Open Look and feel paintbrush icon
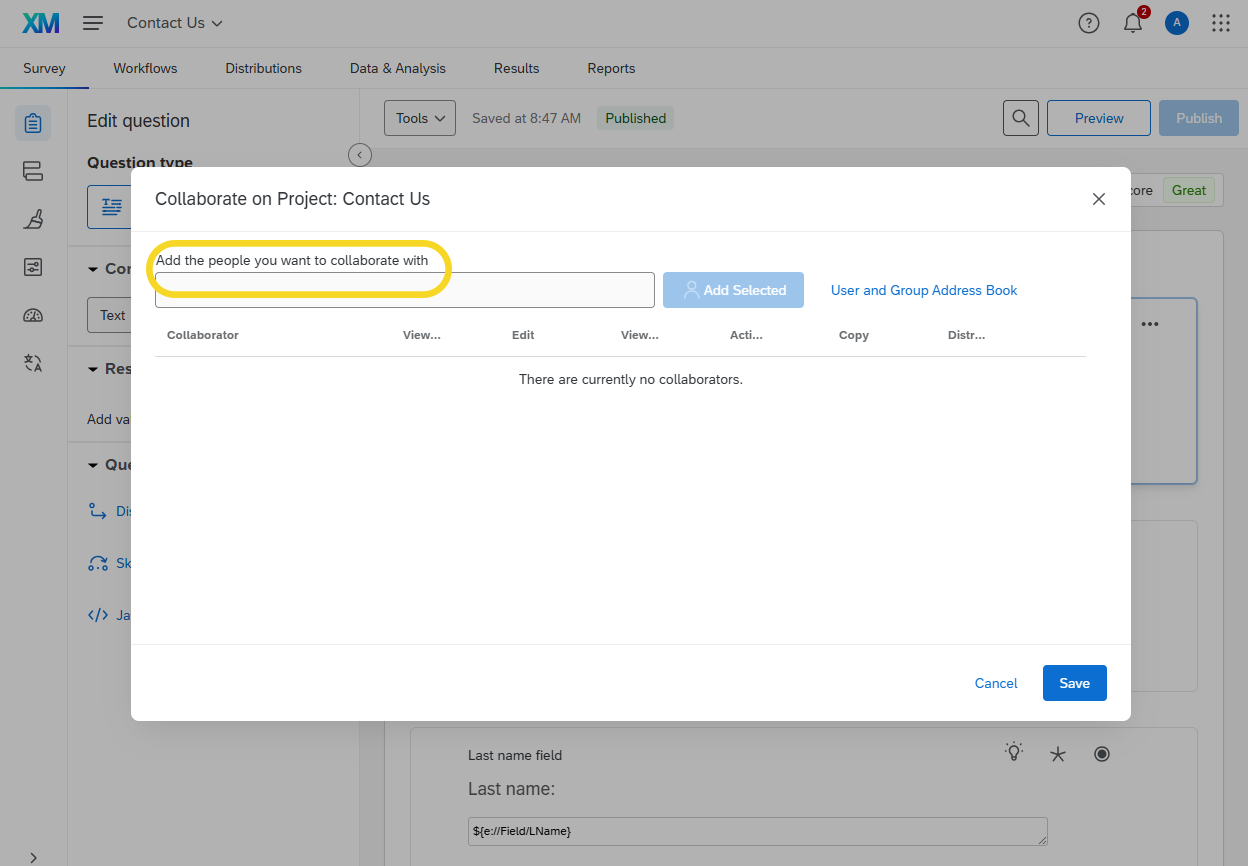1248x866 pixels. [33, 219]
